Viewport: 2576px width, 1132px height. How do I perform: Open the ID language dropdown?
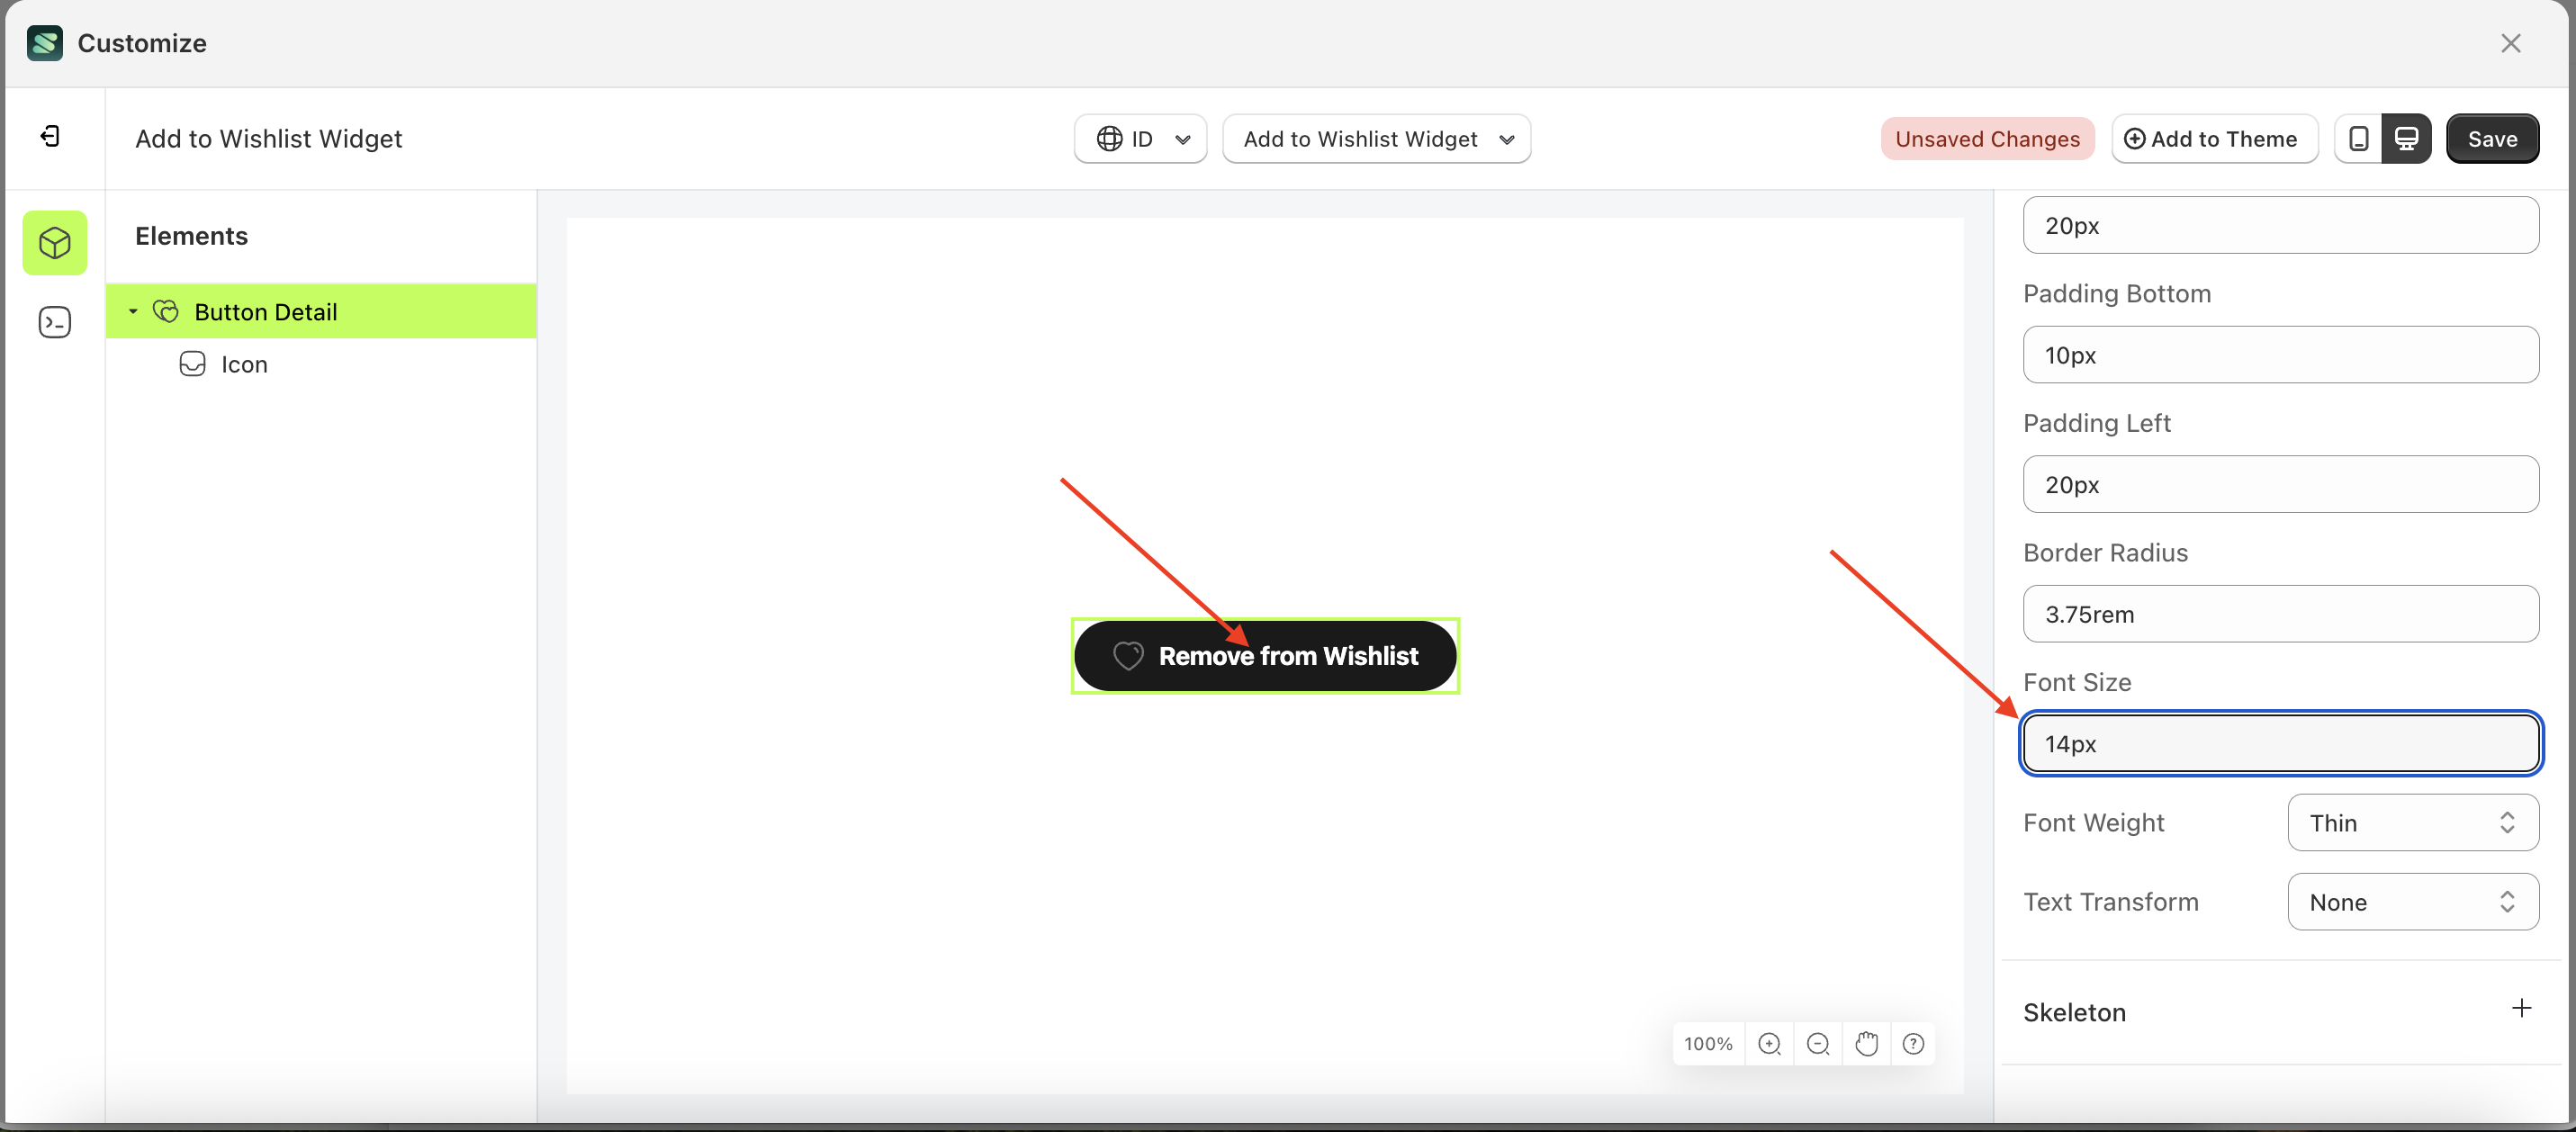click(x=1140, y=138)
